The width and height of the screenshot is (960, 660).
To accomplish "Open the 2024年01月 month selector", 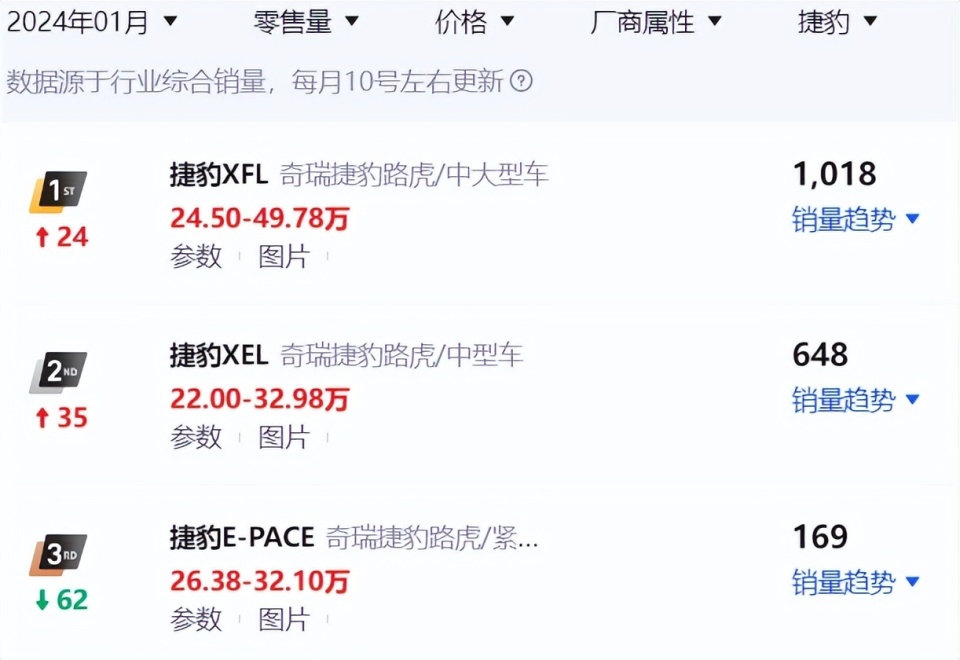I will click(95, 21).
